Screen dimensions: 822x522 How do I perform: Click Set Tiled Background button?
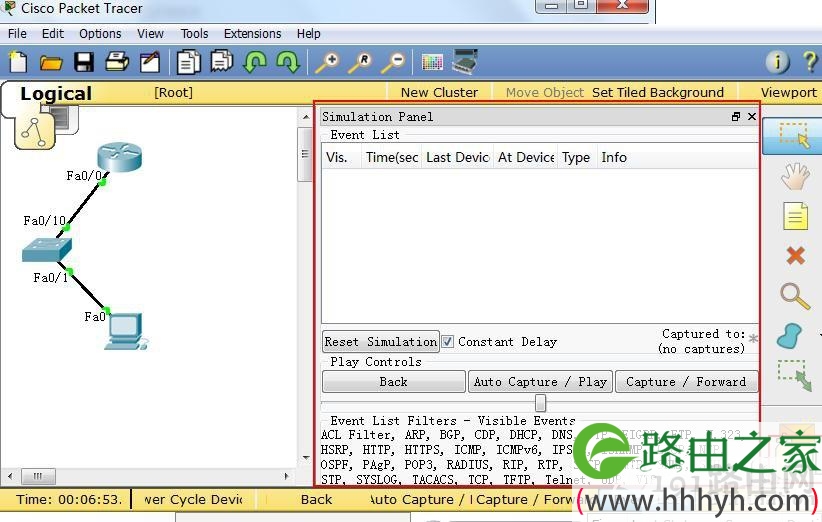coord(657,93)
